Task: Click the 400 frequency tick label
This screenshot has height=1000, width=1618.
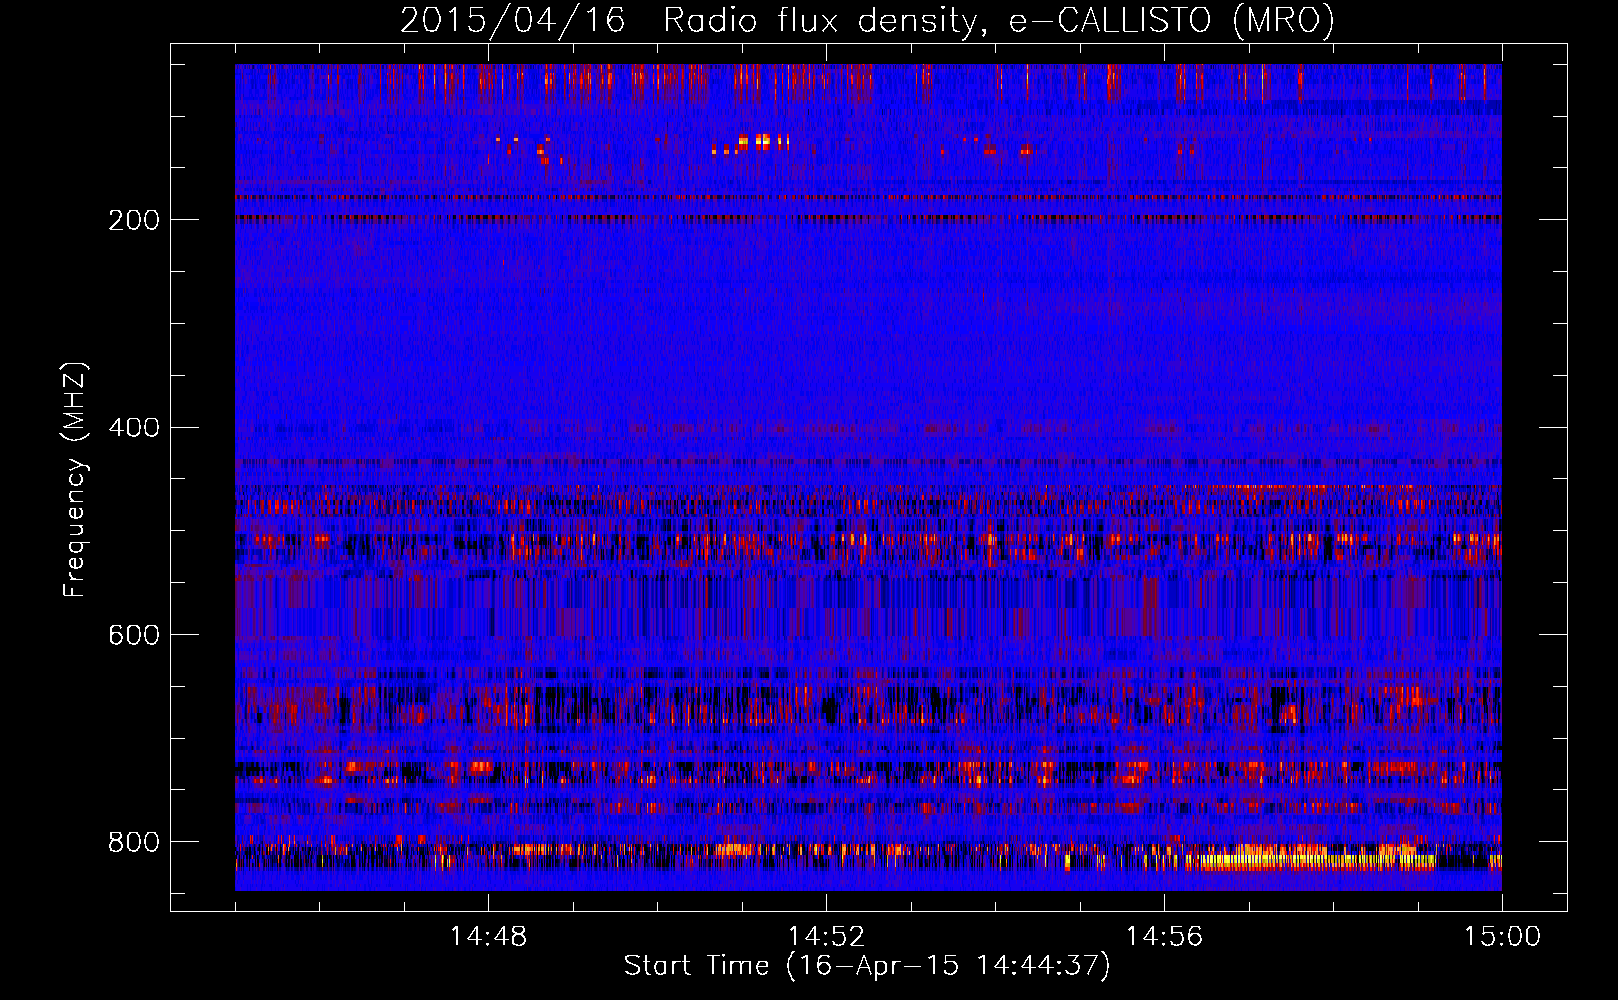Action: pos(134,428)
